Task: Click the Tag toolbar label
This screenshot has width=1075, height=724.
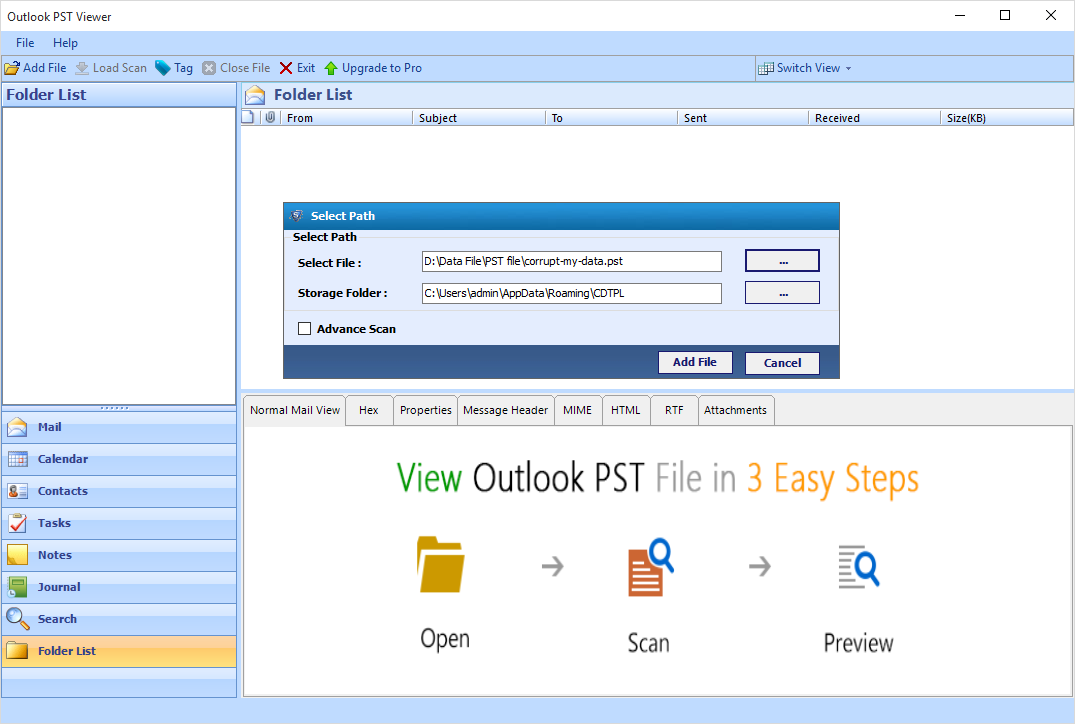Action: tap(183, 68)
